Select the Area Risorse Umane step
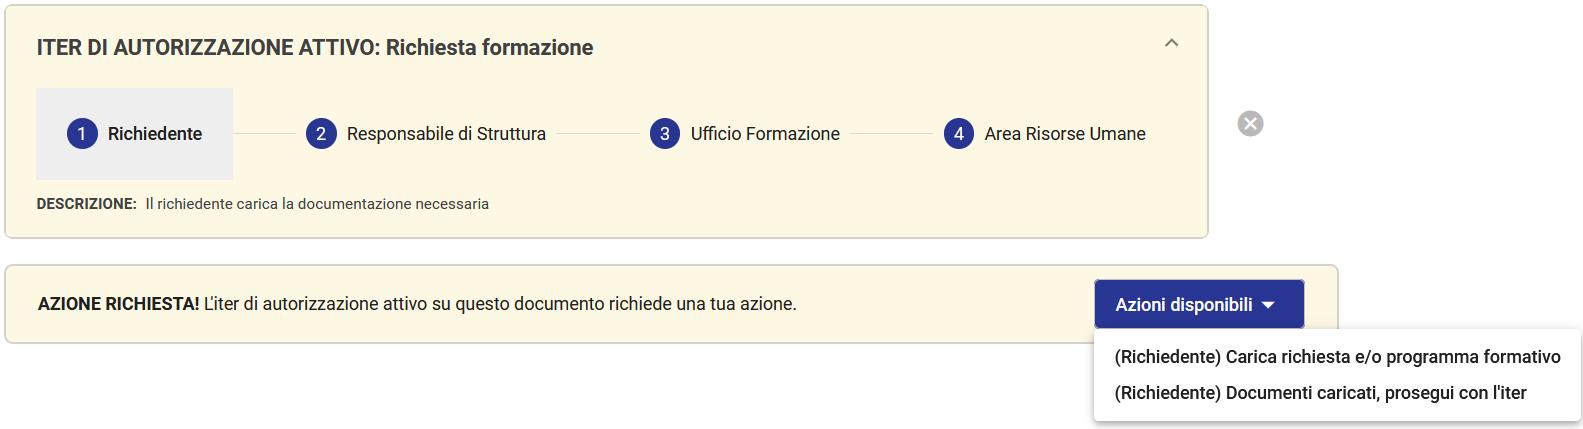Screen dimensions: 1583x429 [1065, 134]
